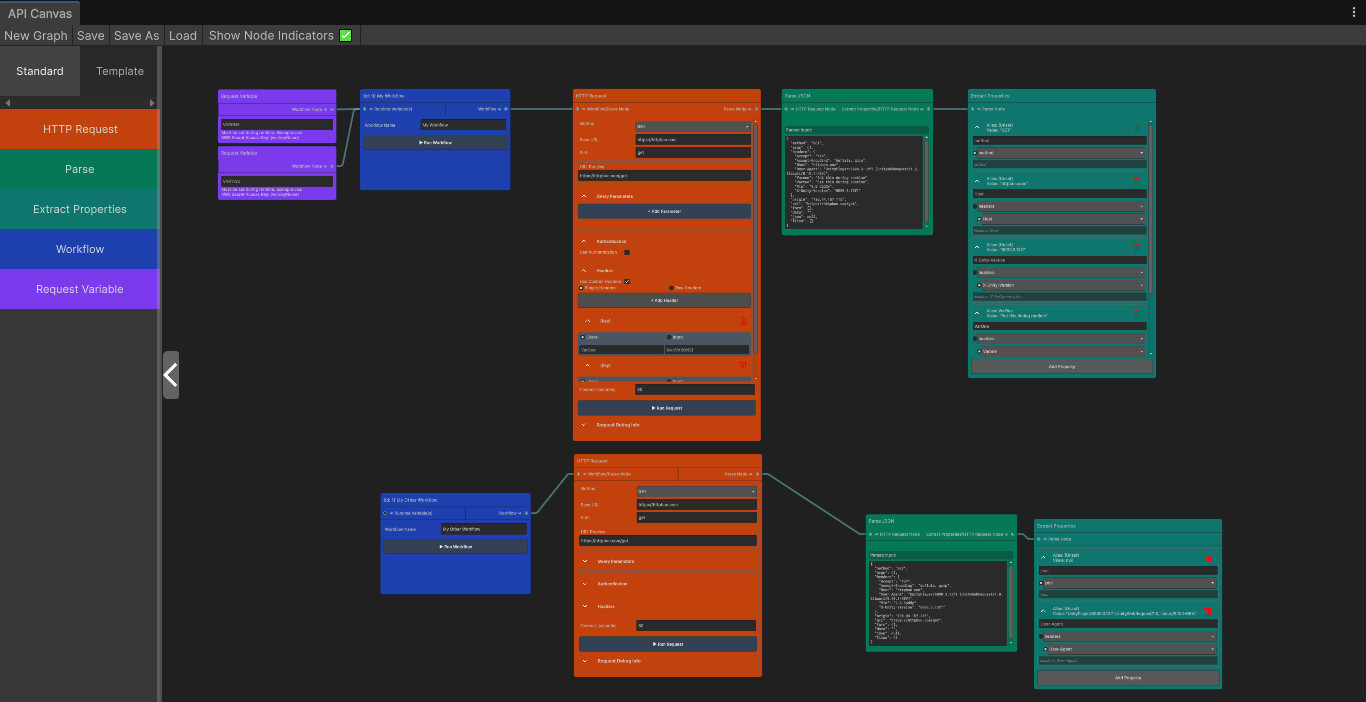This screenshot has width=1366, height=702.
Task: Click Save As in the toolbar
Action: click(137, 35)
